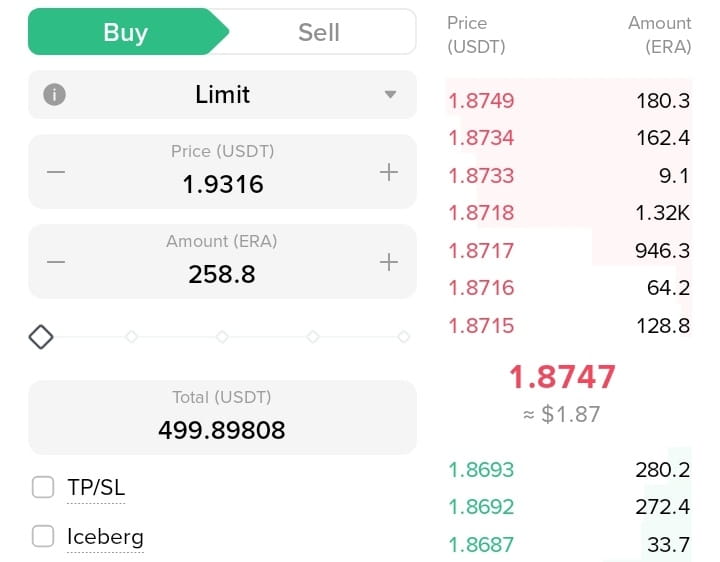
Task: Set slider to the 50% diamond marker
Action: coord(222,337)
